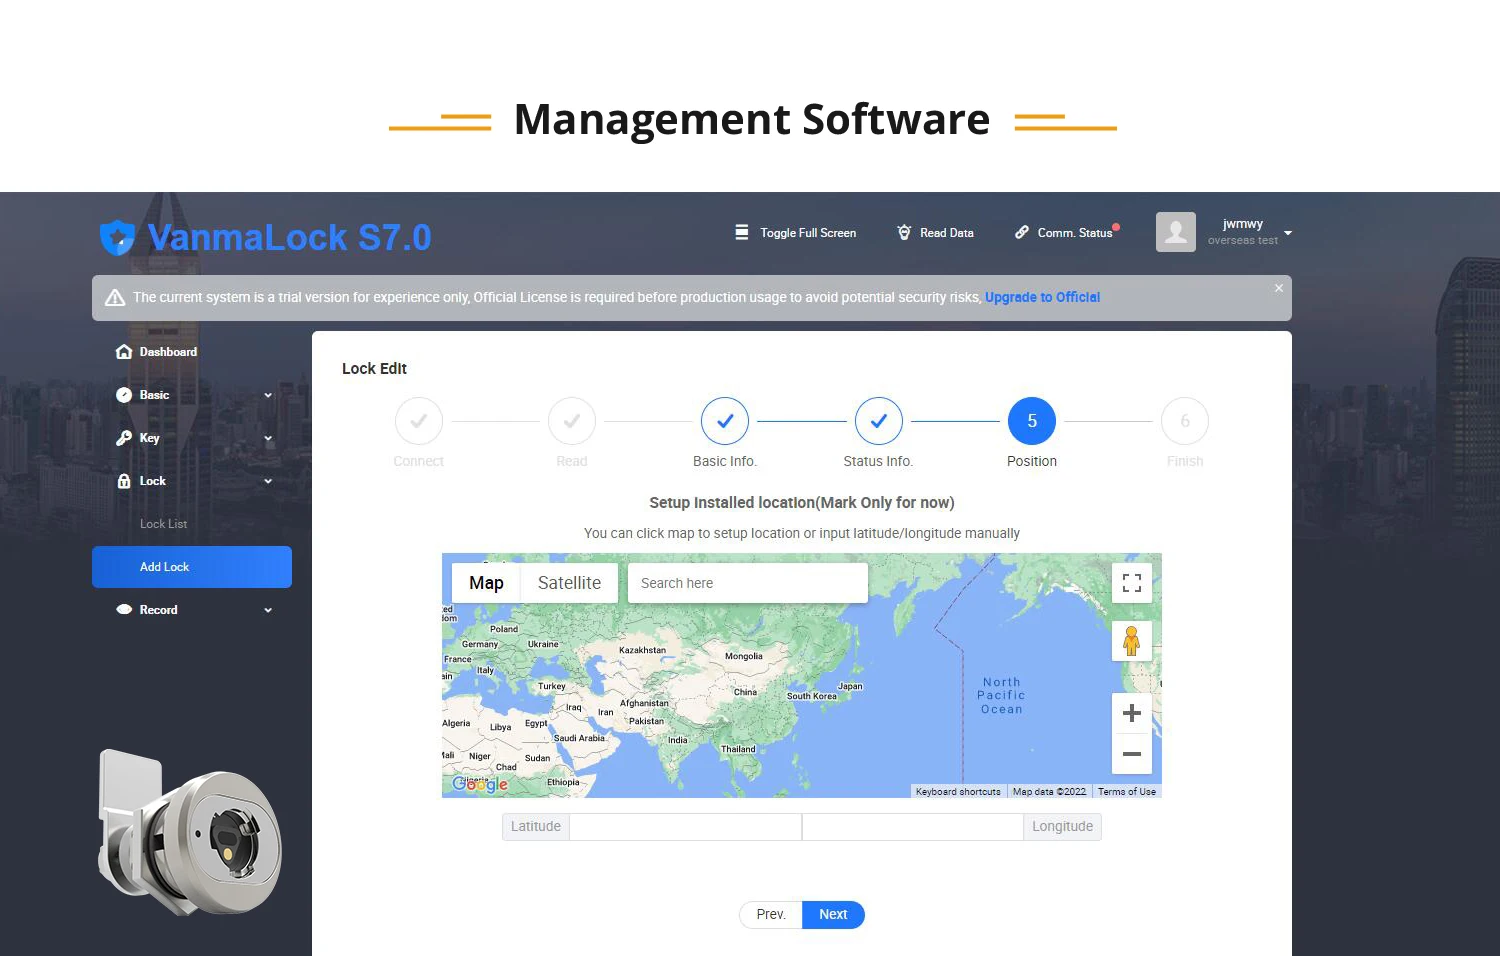Viewport: 1500px width, 956px height.
Task: Switch map to Map view
Action: tap(486, 583)
